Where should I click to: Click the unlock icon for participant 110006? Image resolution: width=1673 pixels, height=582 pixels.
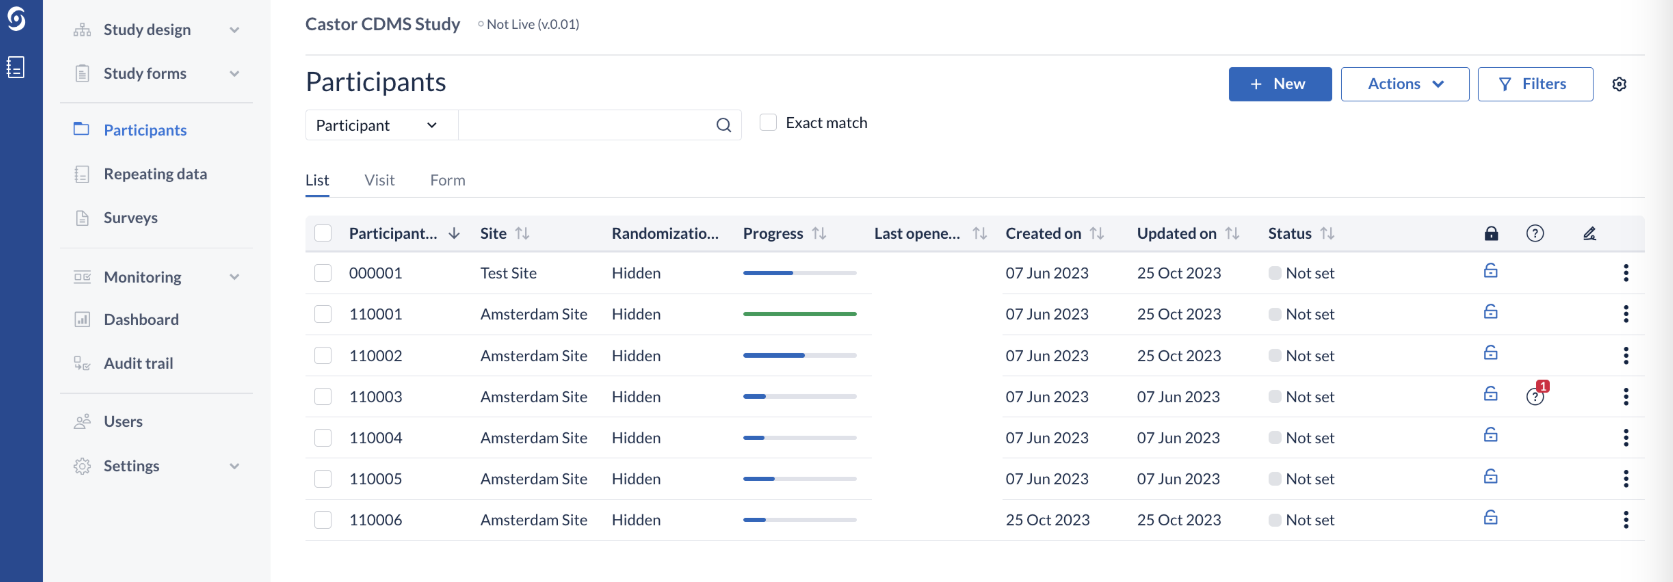(1490, 517)
